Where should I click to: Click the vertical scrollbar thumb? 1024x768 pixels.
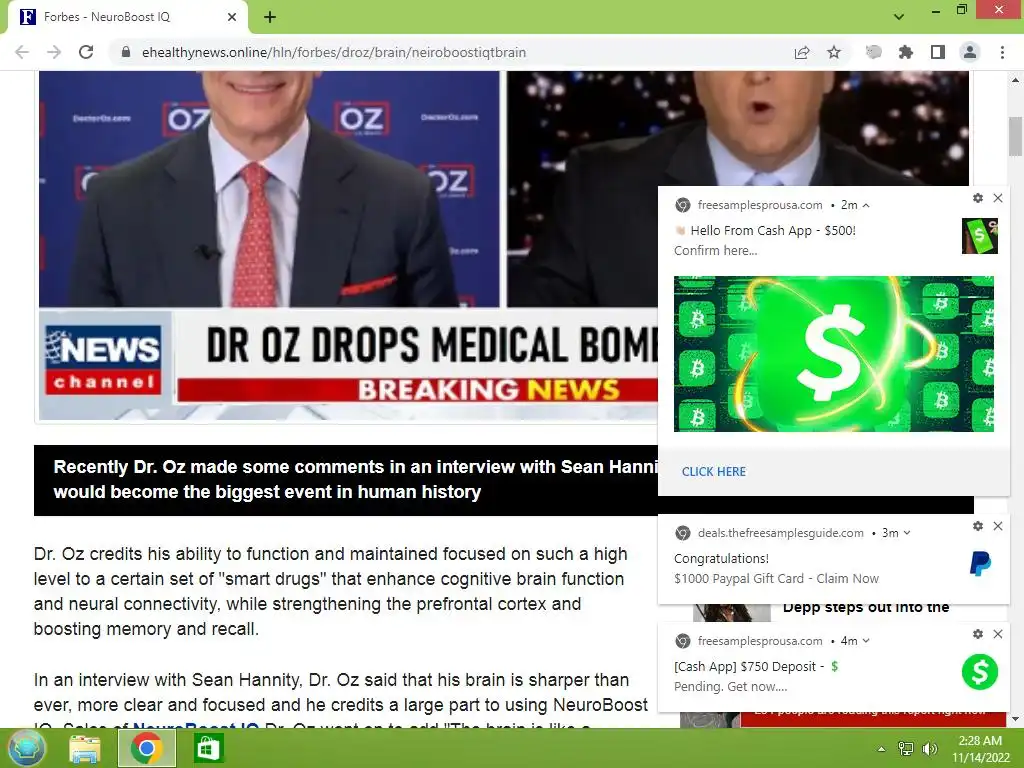[1015, 136]
